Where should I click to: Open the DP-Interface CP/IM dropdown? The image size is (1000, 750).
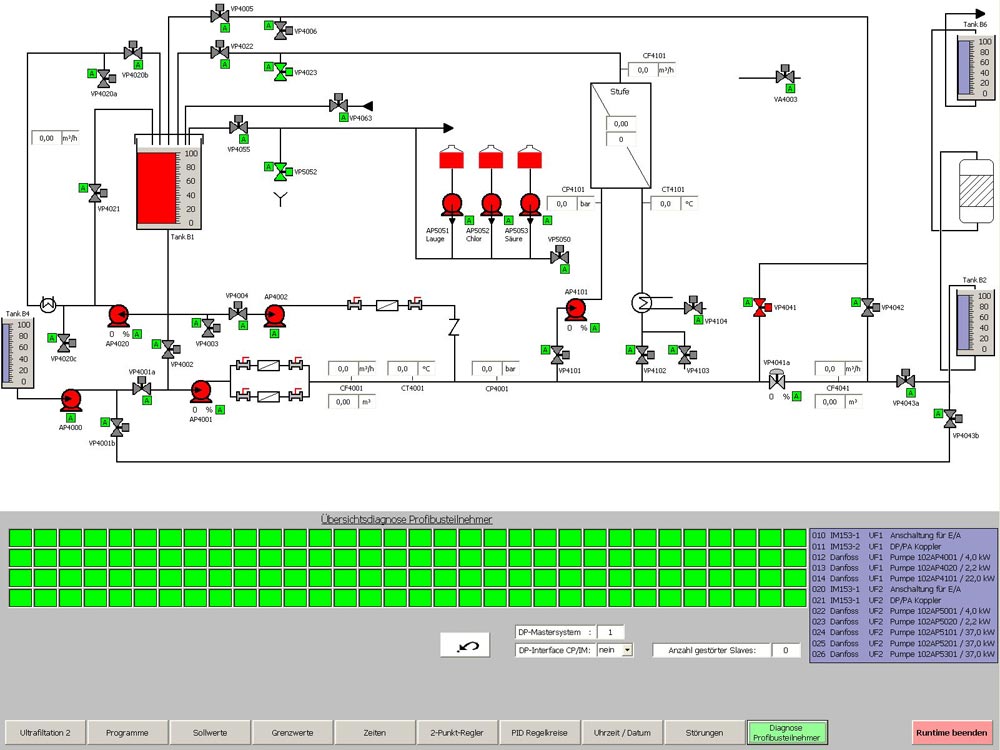(627, 650)
